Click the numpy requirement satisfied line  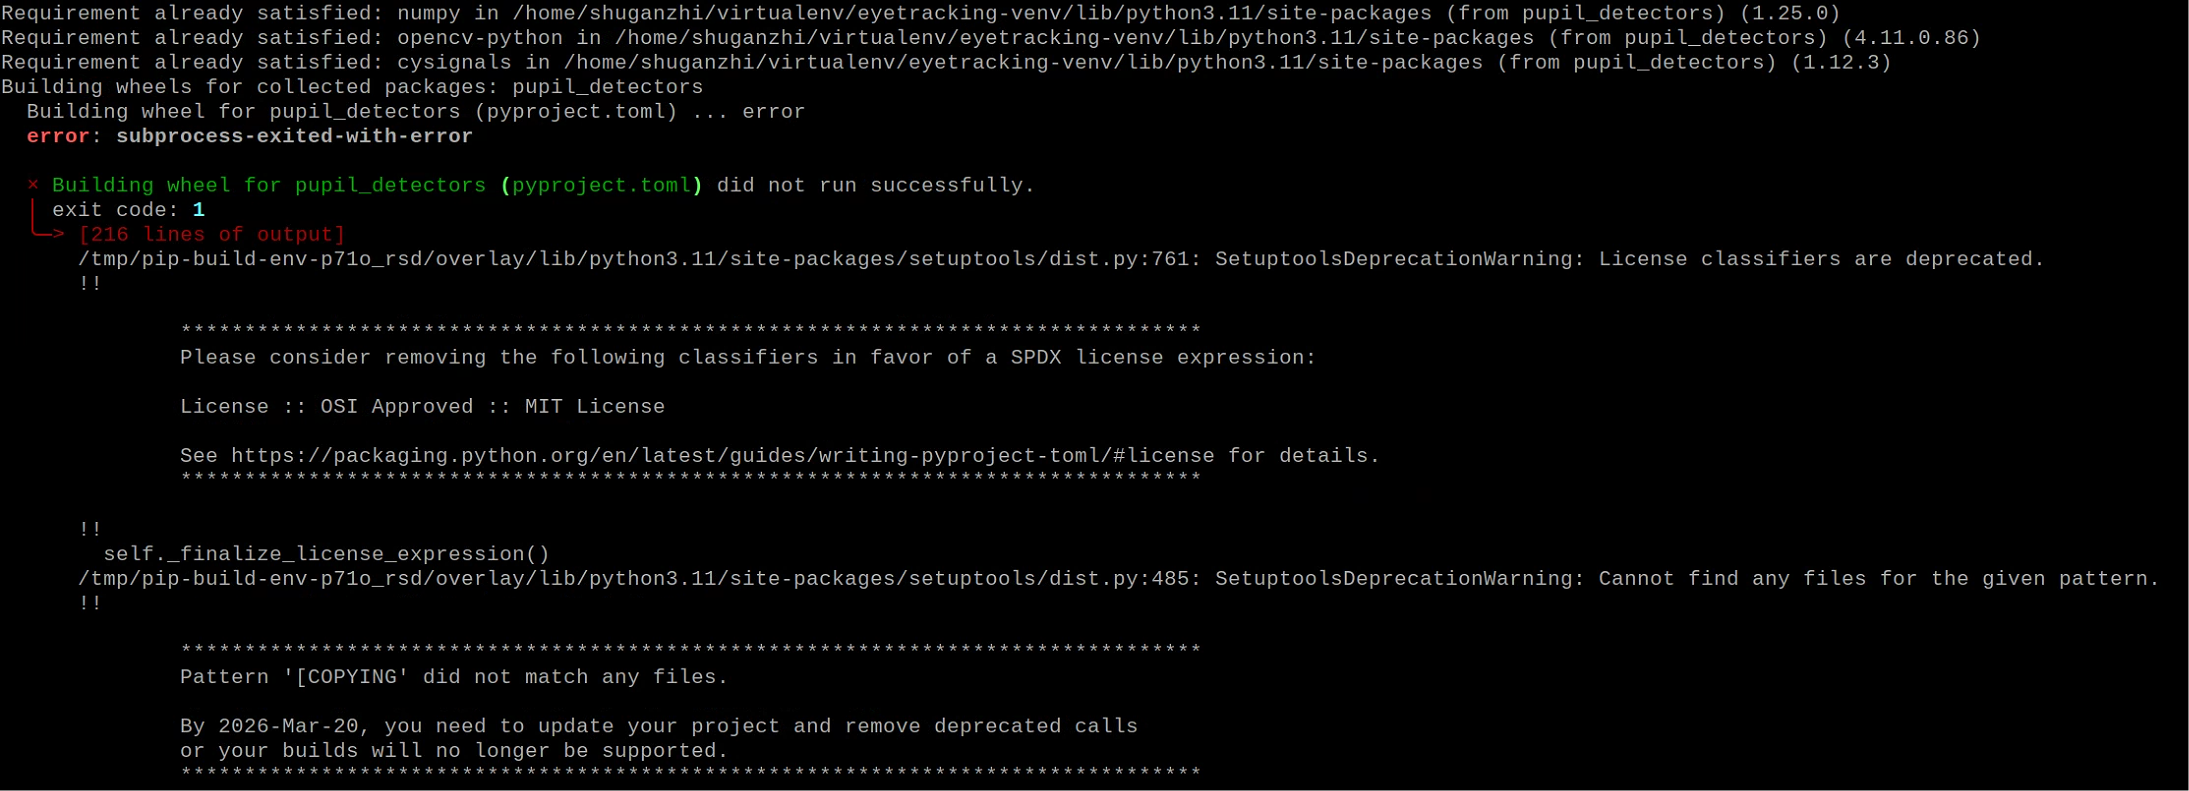pyautogui.click(x=920, y=14)
